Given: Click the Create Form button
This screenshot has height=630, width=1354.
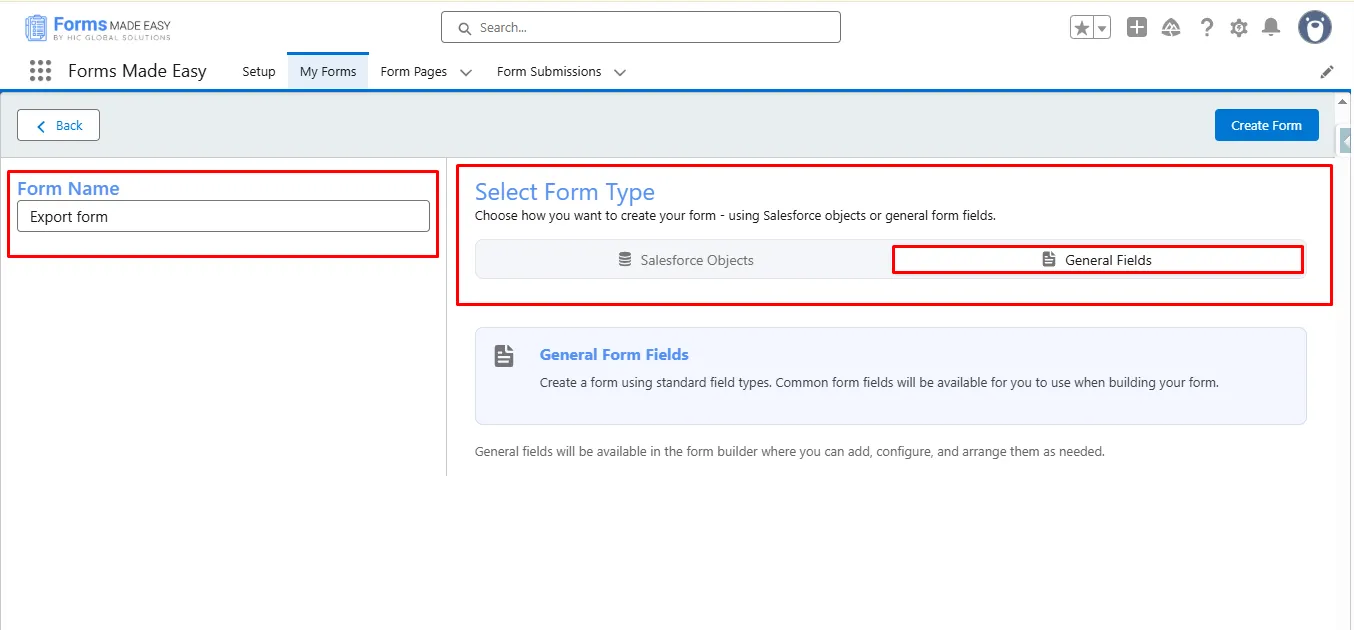Looking at the screenshot, I should pos(1266,125).
